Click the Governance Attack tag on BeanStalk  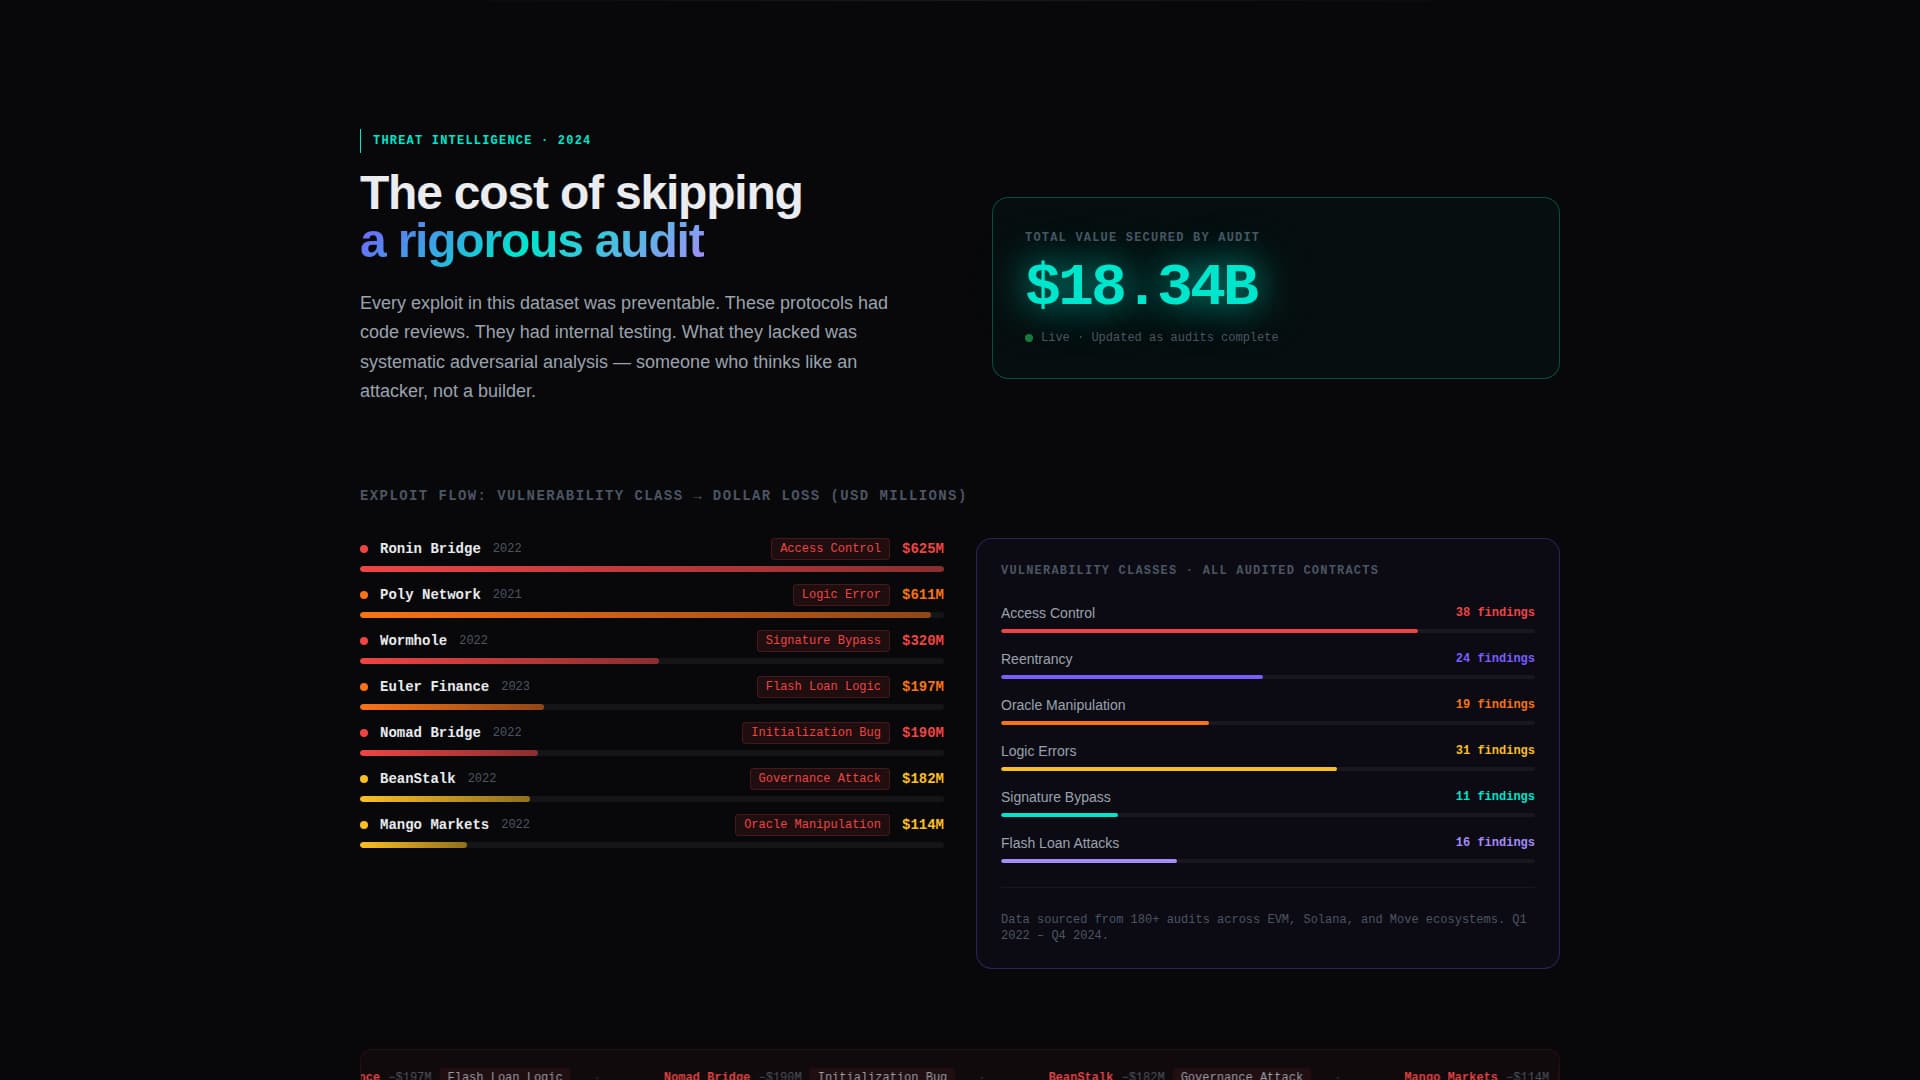tap(820, 778)
